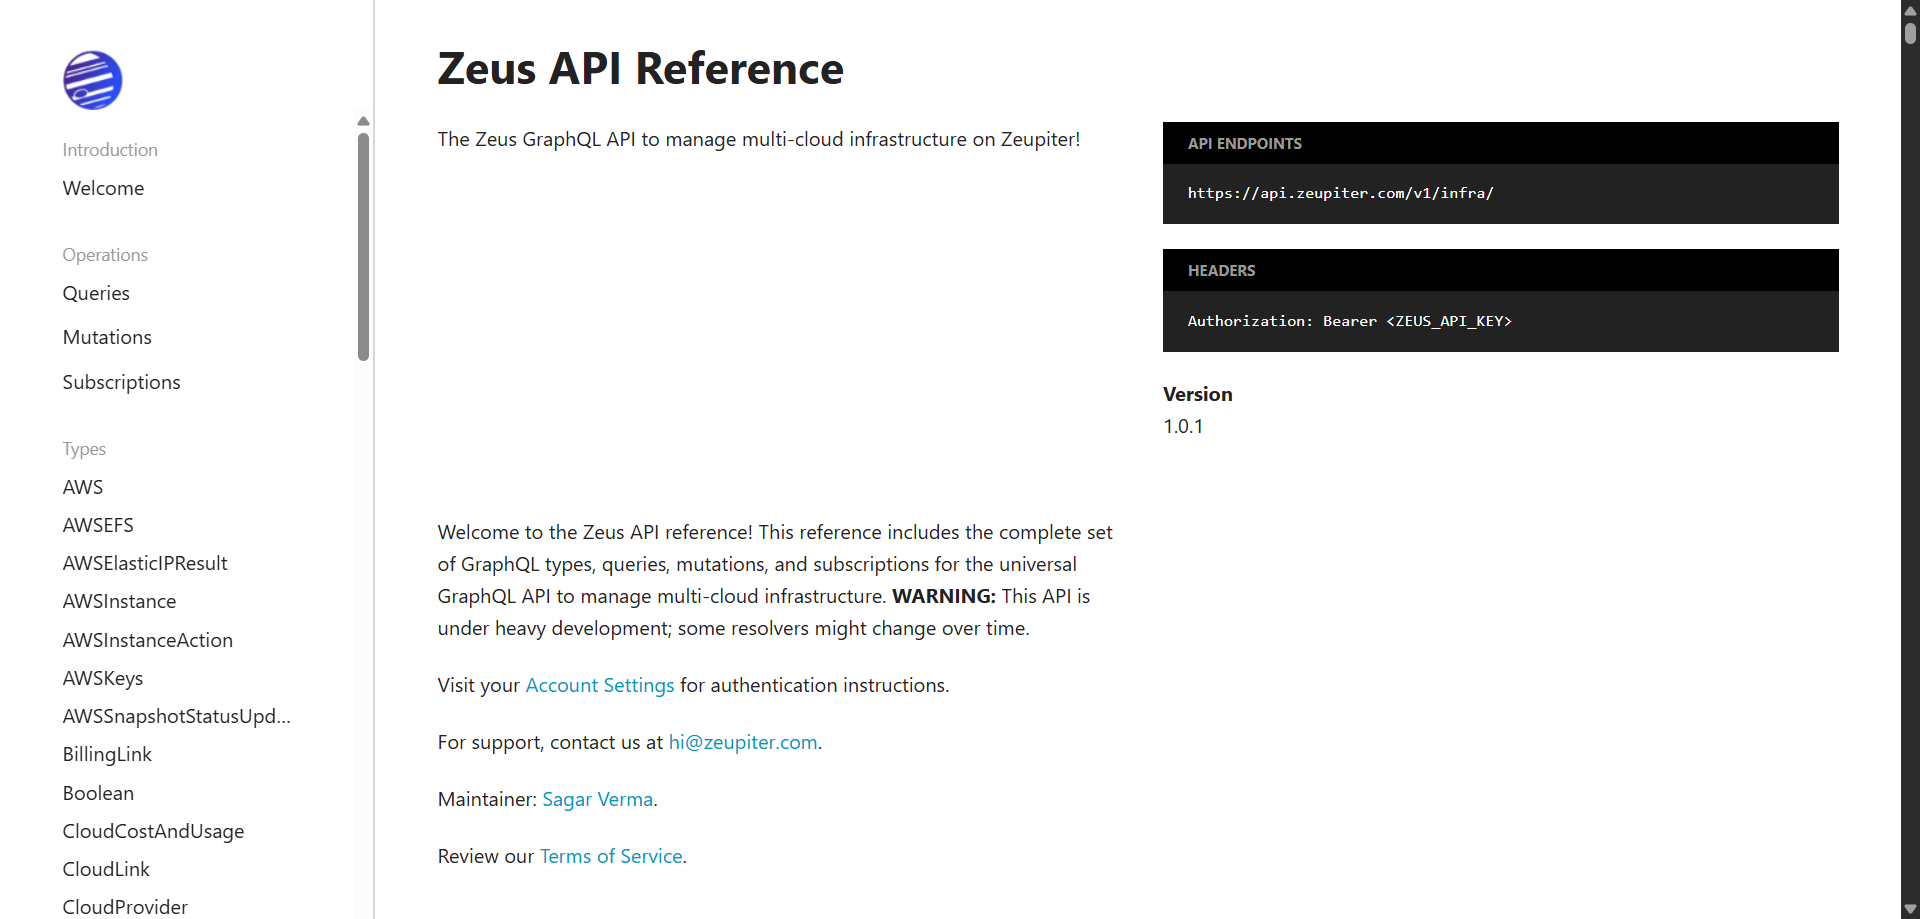Select AWSInstanceAction in the types list
Viewport: 1920px width, 919px height.
tap(147, 640)
